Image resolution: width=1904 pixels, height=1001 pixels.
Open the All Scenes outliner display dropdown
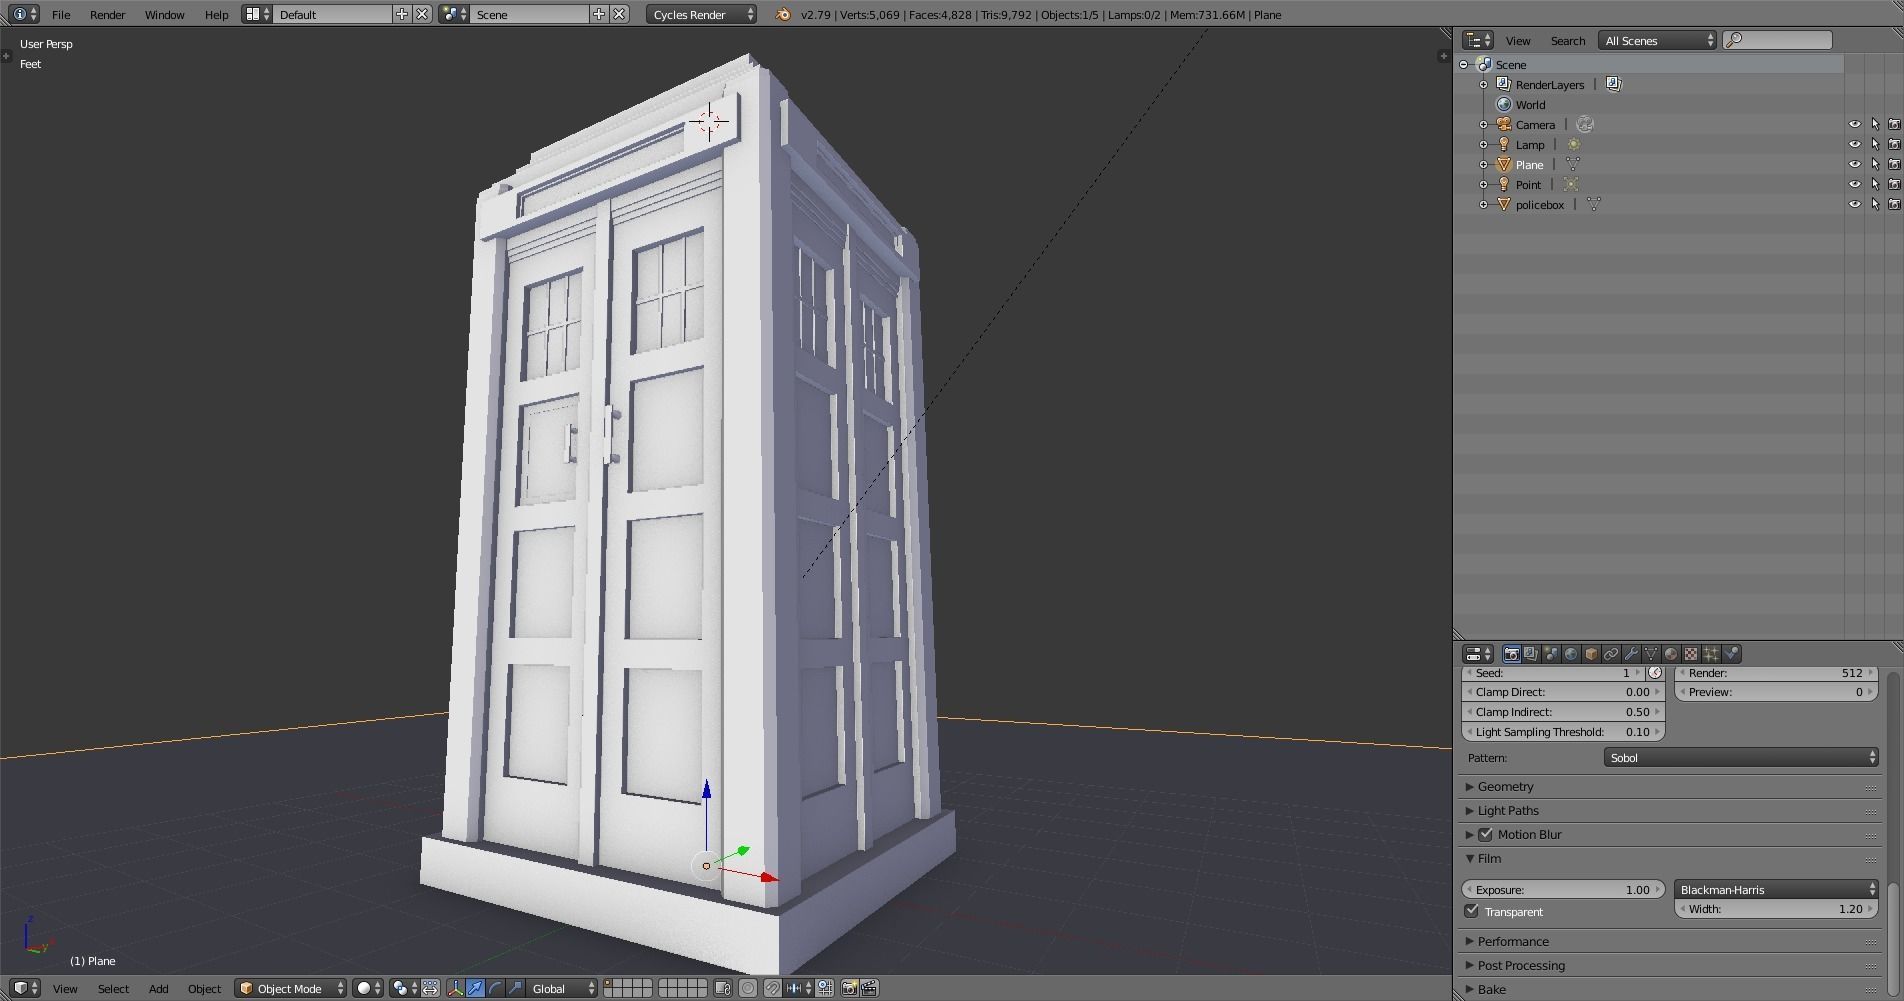point(1658,40)
